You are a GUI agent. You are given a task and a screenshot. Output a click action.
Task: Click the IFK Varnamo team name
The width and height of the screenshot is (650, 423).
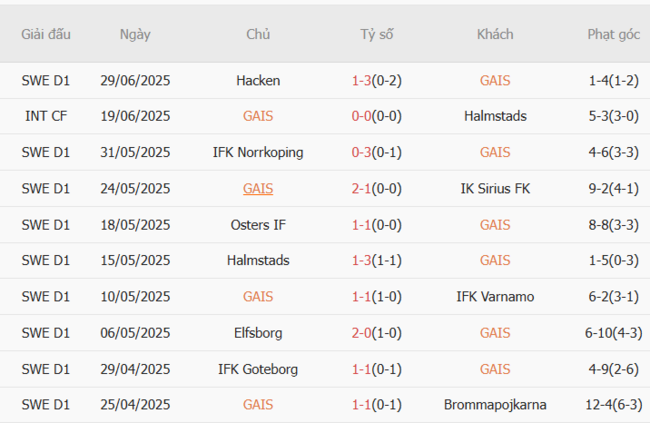tap(495, 296)
